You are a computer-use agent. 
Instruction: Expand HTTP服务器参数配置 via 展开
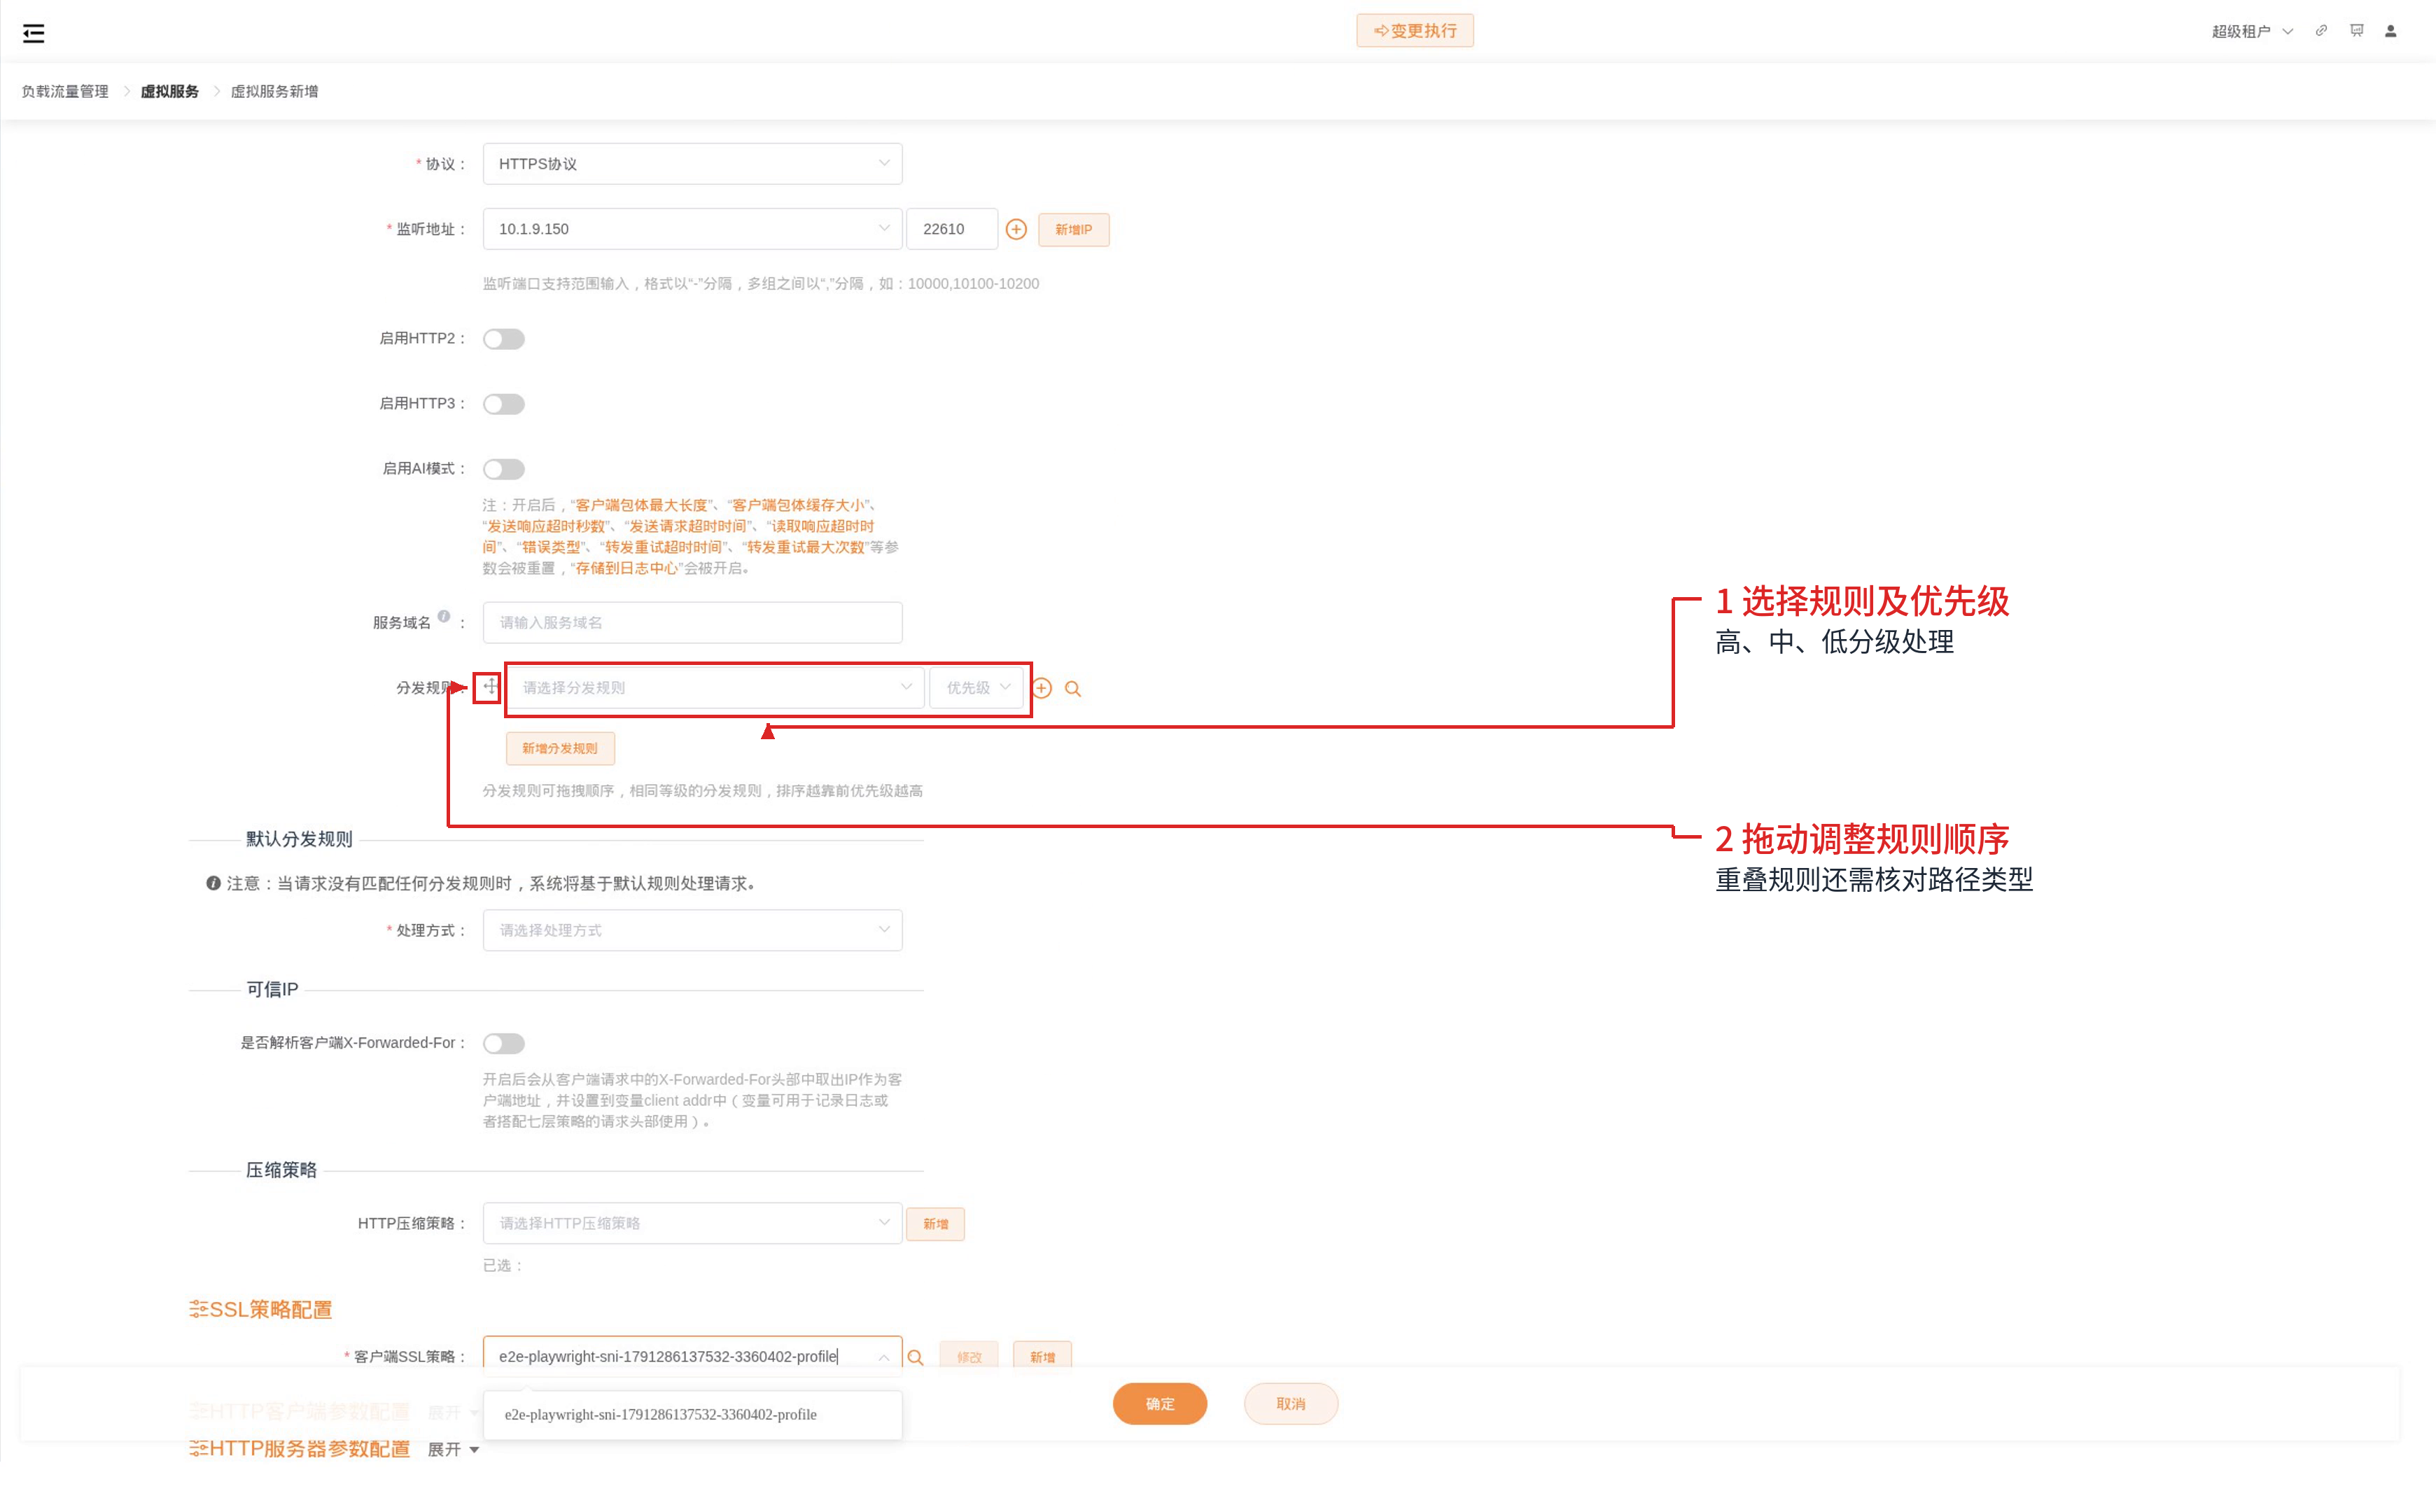(x=453, y=1449)
